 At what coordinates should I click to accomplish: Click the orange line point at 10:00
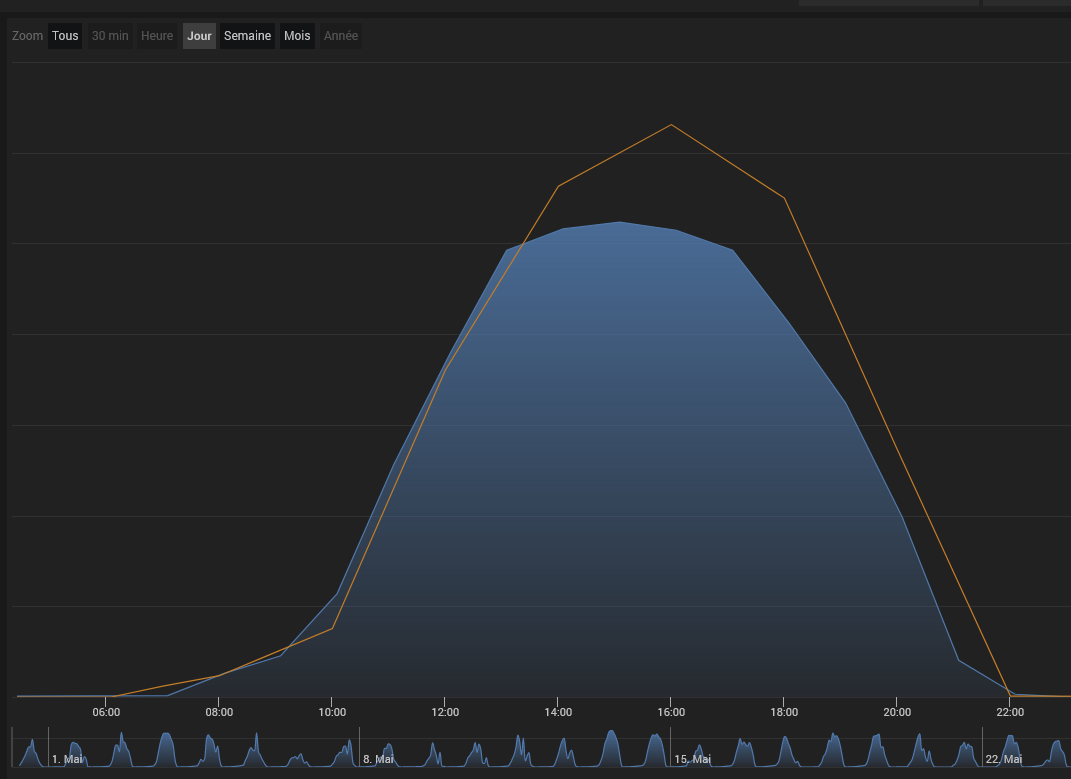[x=332, y=628]
